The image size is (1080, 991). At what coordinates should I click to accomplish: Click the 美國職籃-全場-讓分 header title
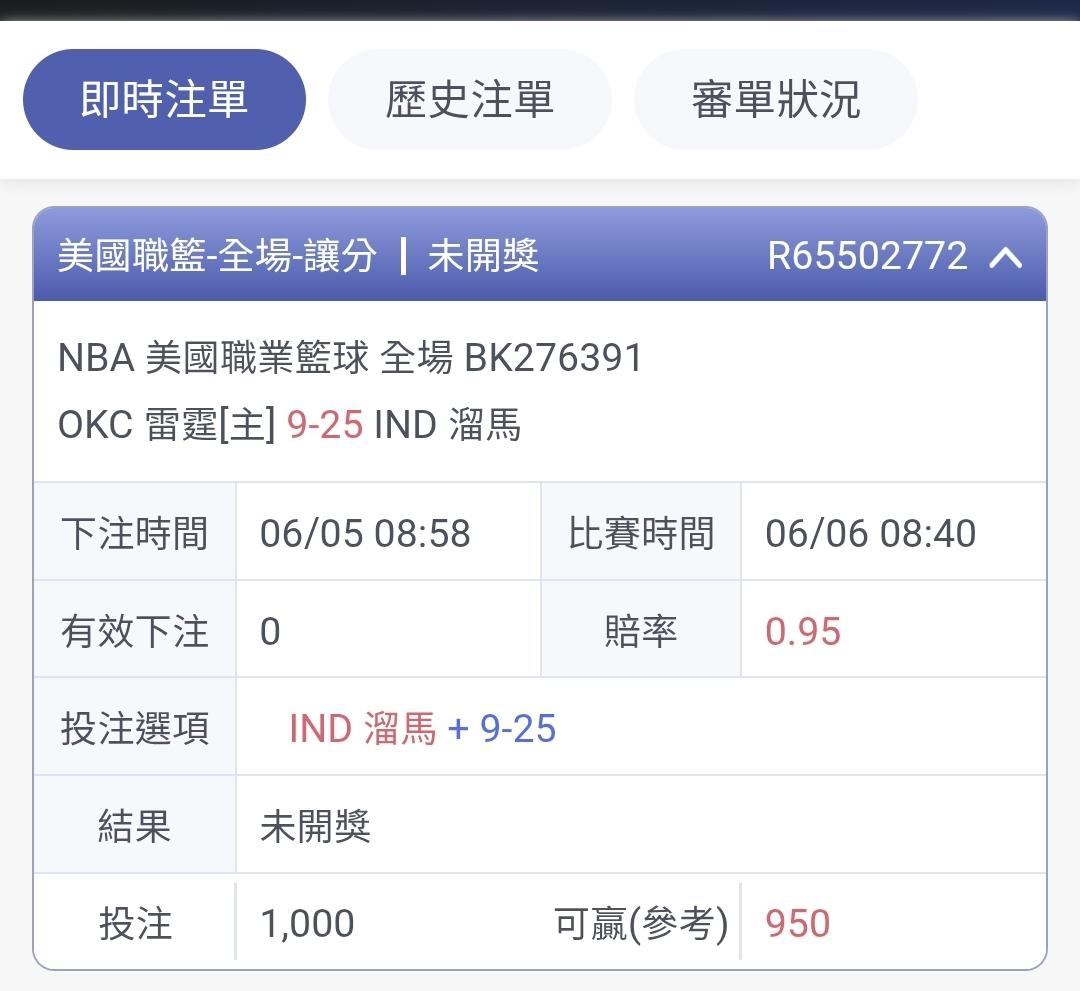(217, 256)
